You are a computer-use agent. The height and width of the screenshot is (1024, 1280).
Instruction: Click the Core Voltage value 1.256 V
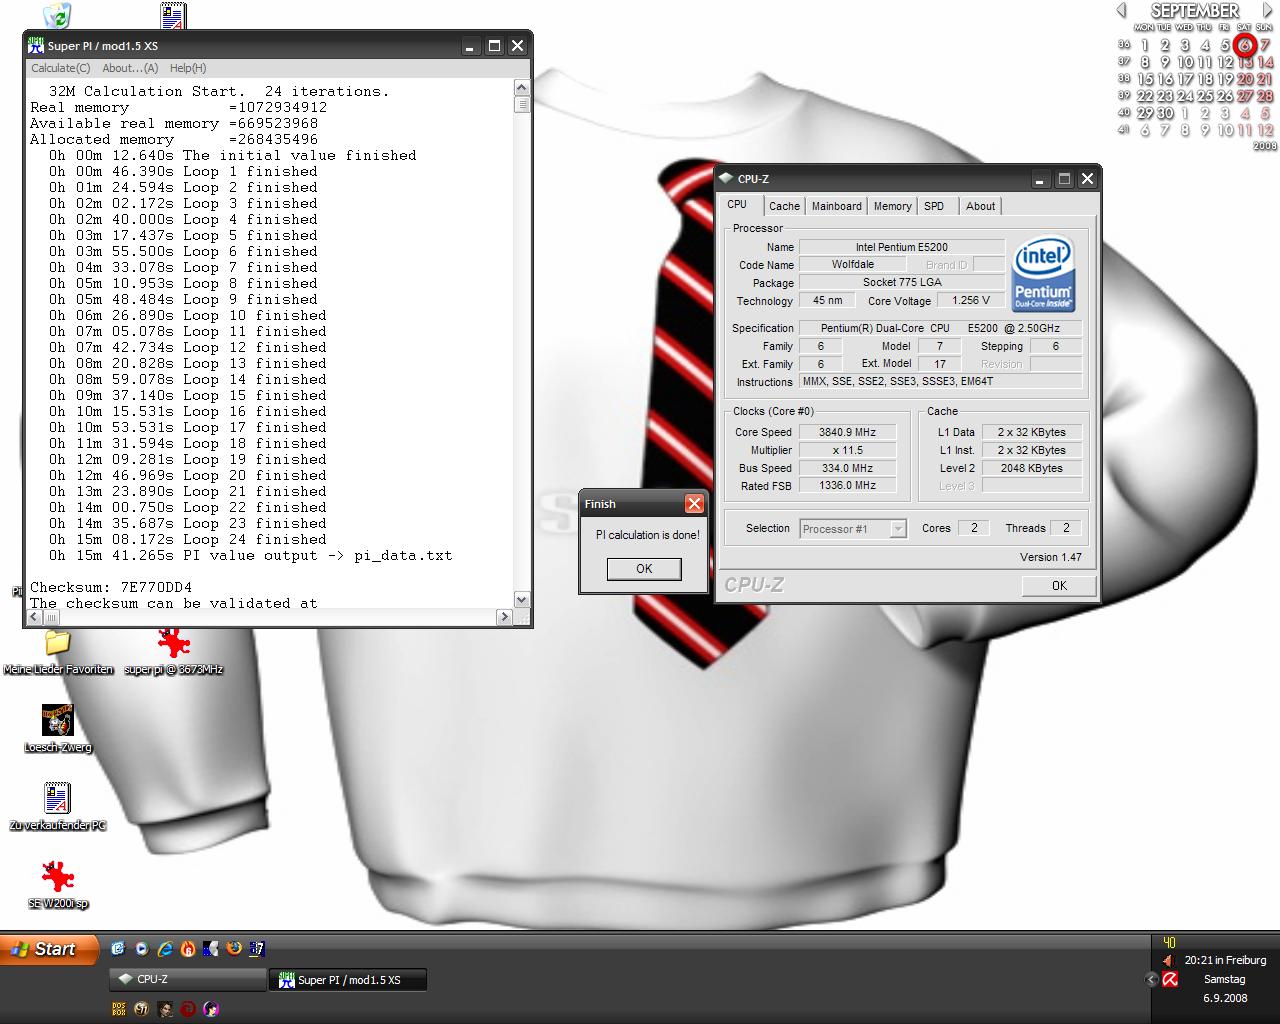pyautogui.click(x=971, y=300)
